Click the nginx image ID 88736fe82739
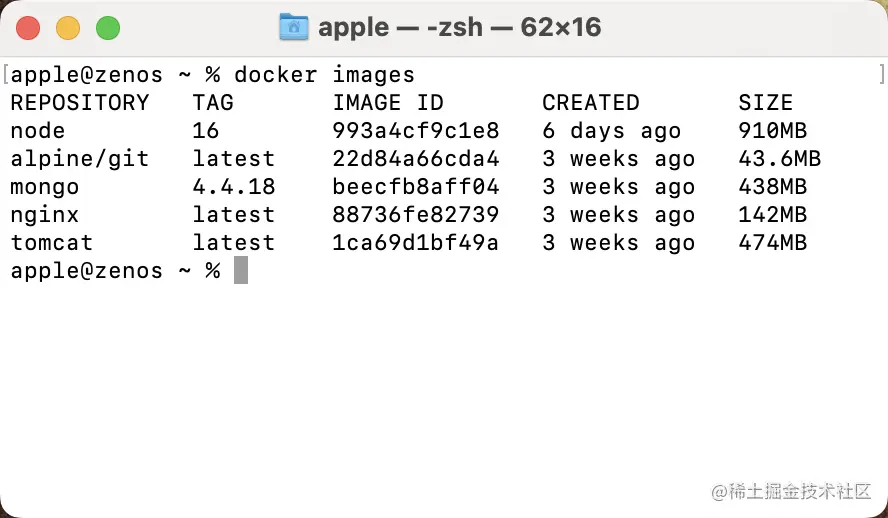 click(x=416, y=215)
